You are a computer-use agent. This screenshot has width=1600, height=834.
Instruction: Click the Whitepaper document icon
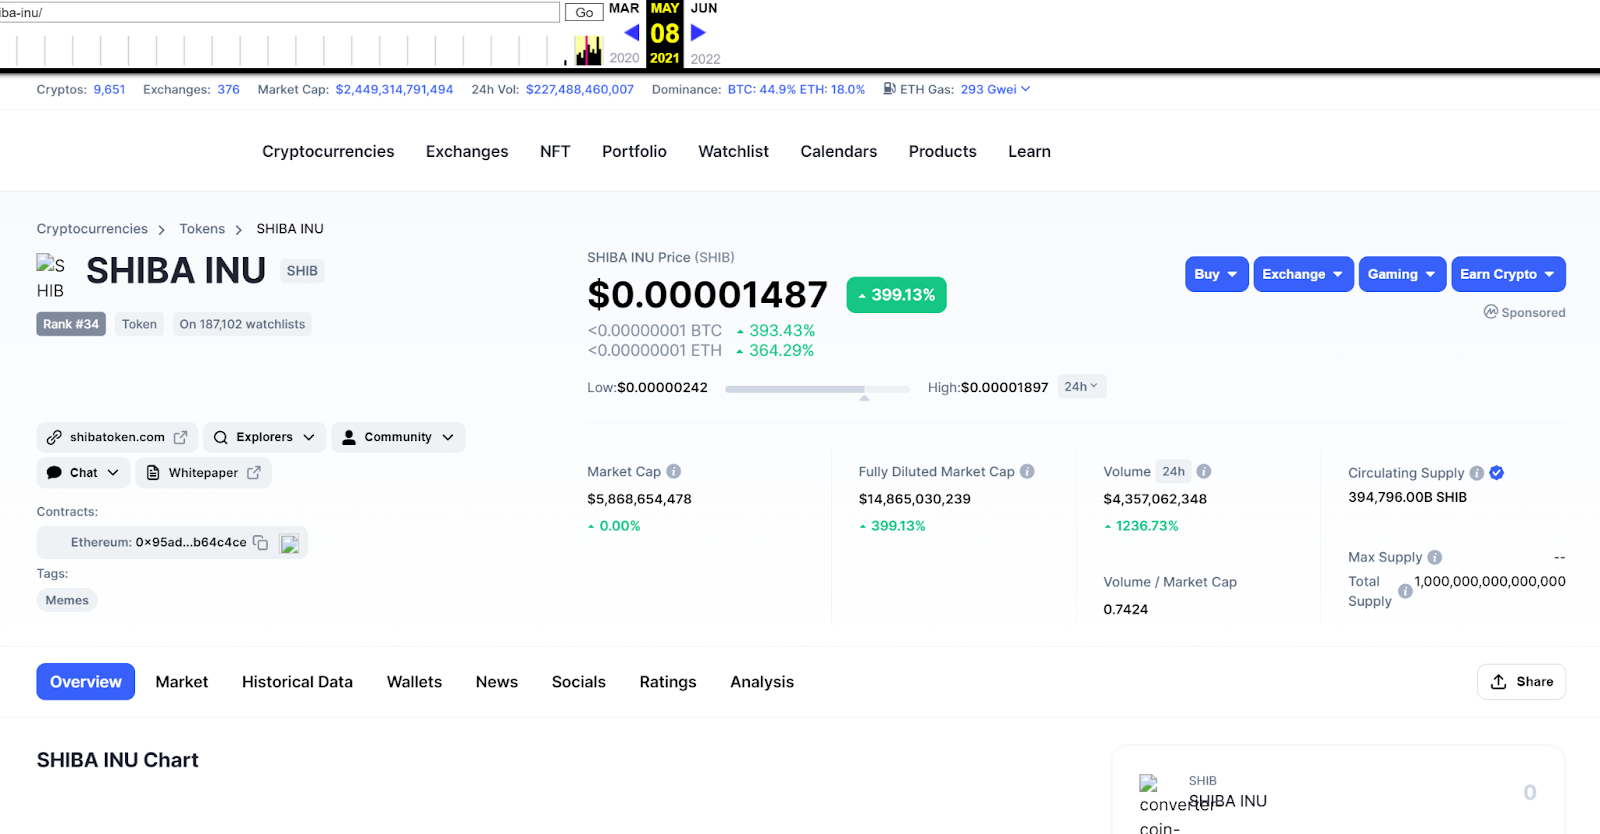153,472
